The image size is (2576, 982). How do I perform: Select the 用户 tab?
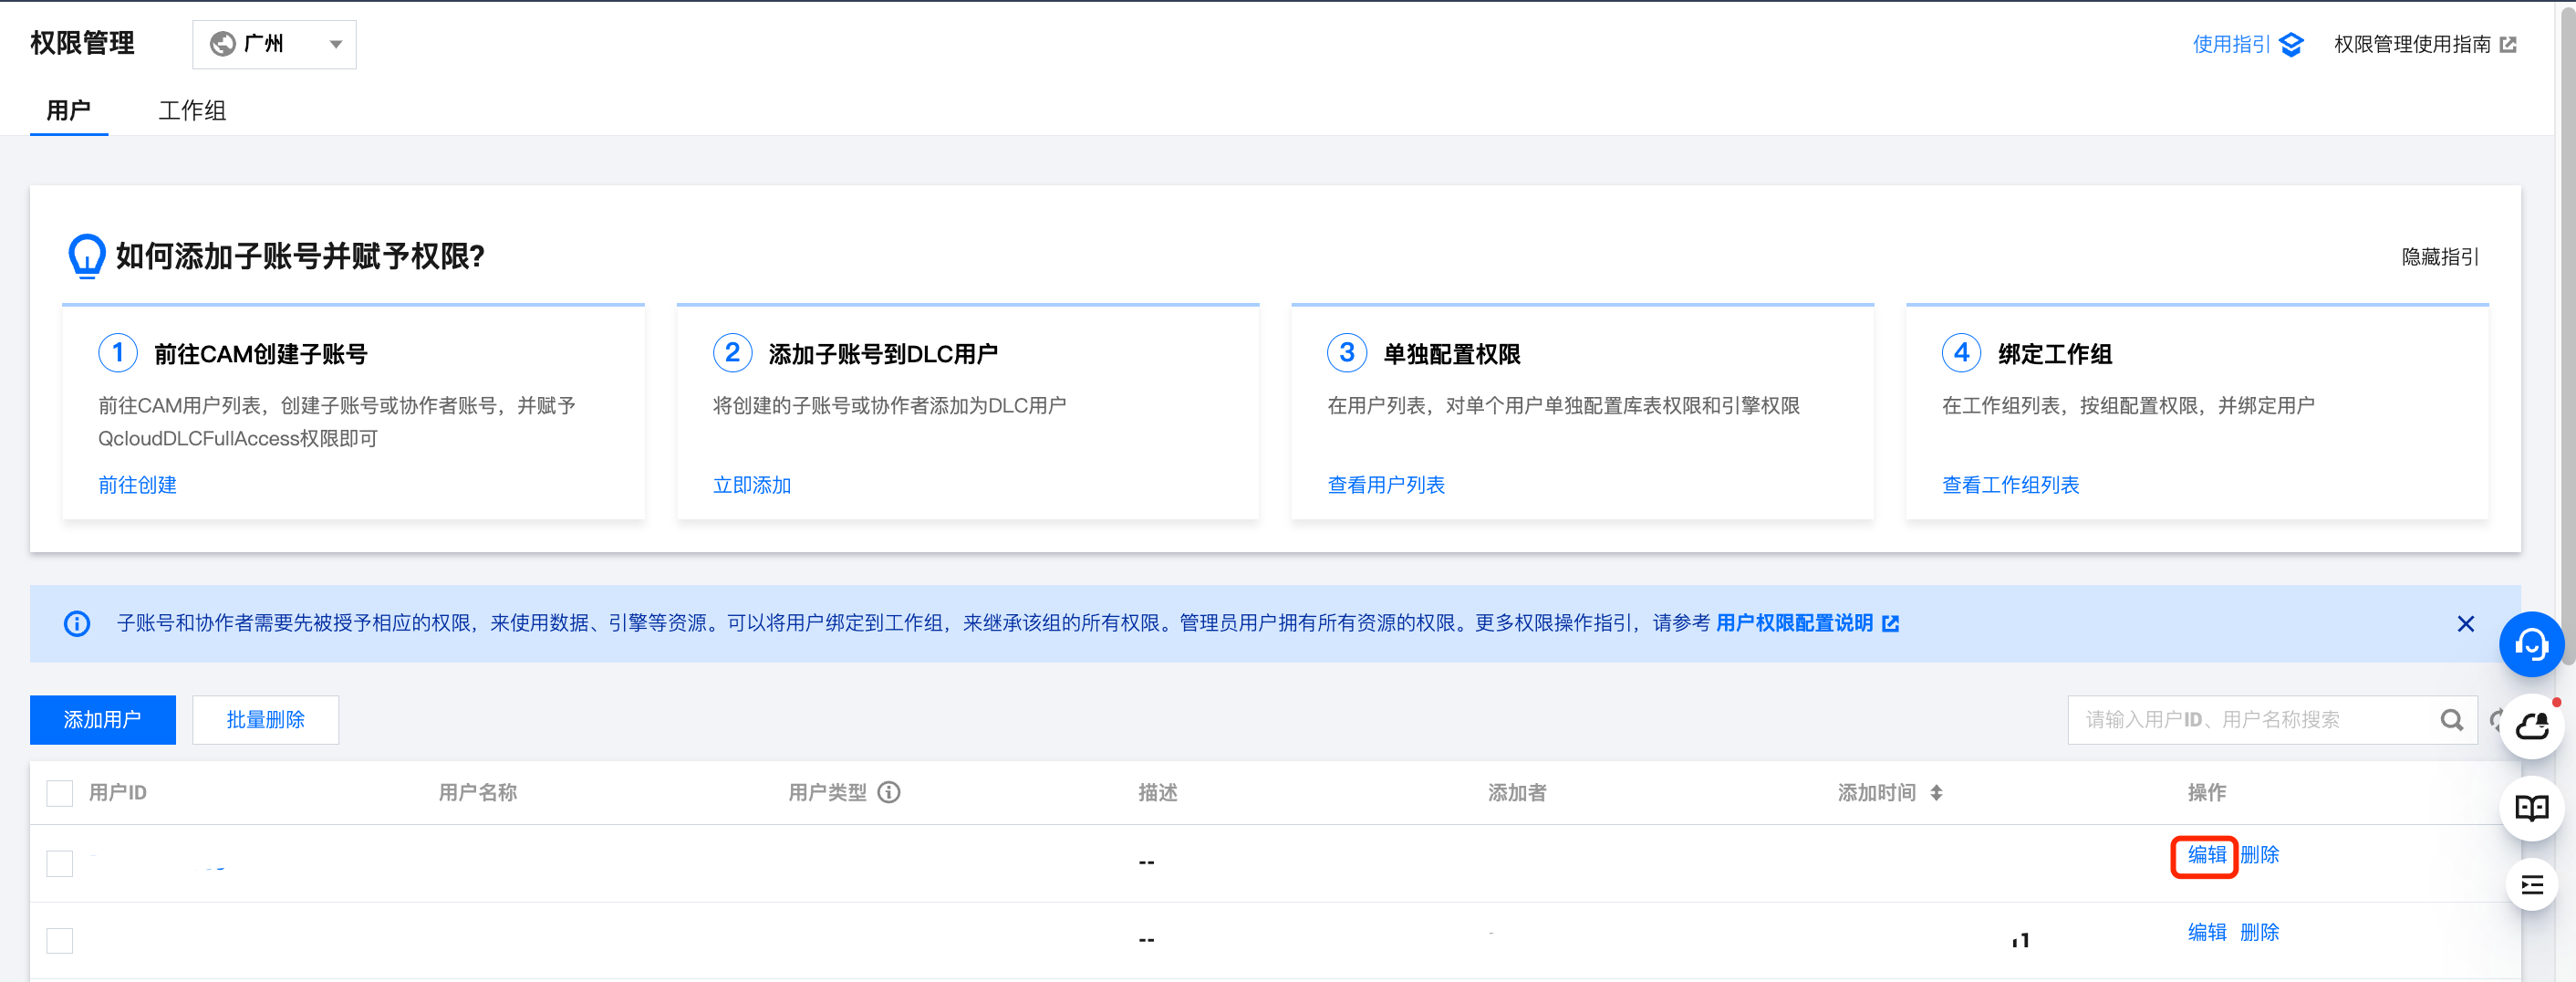point(68,110)
